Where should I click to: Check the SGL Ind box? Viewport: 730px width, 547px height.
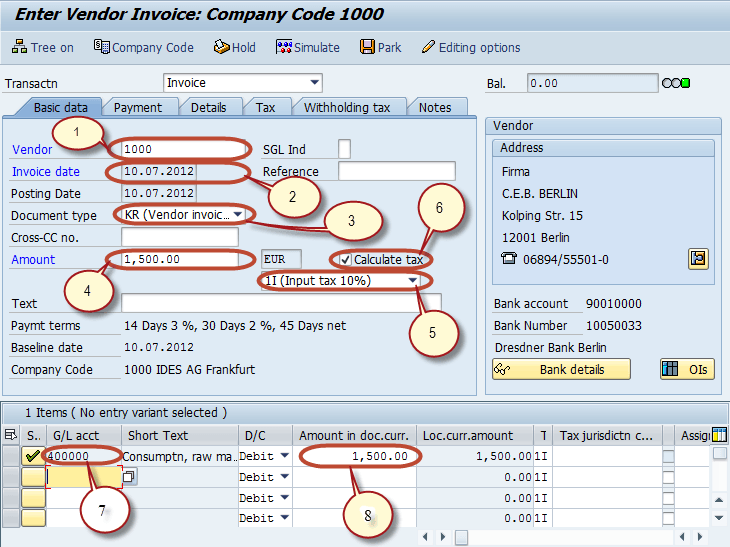[x=344, y=149]
